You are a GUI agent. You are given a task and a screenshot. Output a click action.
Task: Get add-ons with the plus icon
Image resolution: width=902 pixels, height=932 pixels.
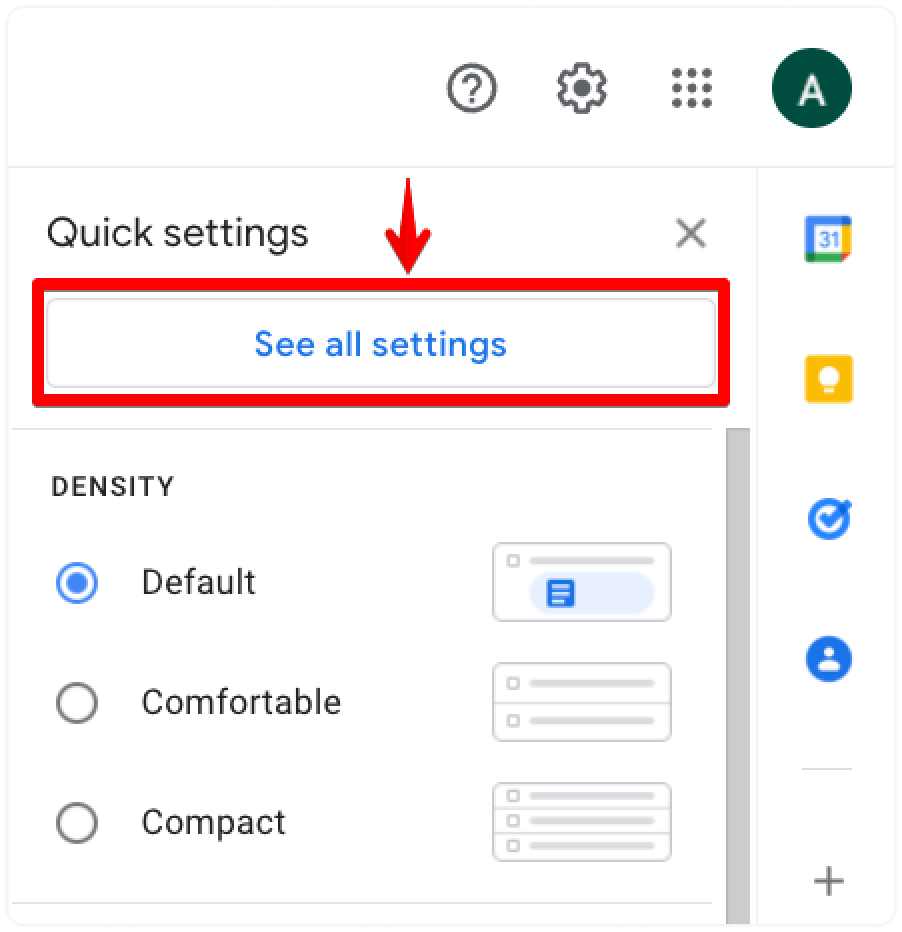[828, 881]
